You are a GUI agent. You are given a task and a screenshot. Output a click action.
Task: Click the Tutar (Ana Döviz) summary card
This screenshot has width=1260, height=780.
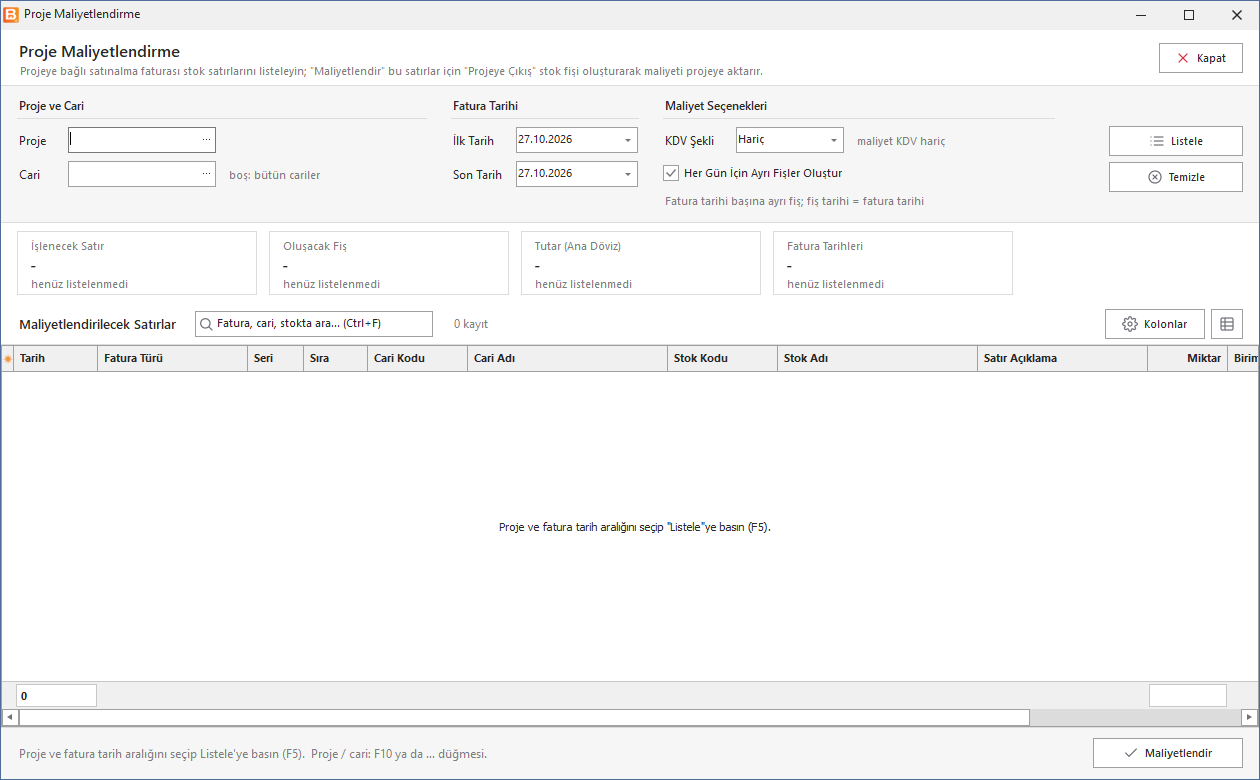(641, 263)
